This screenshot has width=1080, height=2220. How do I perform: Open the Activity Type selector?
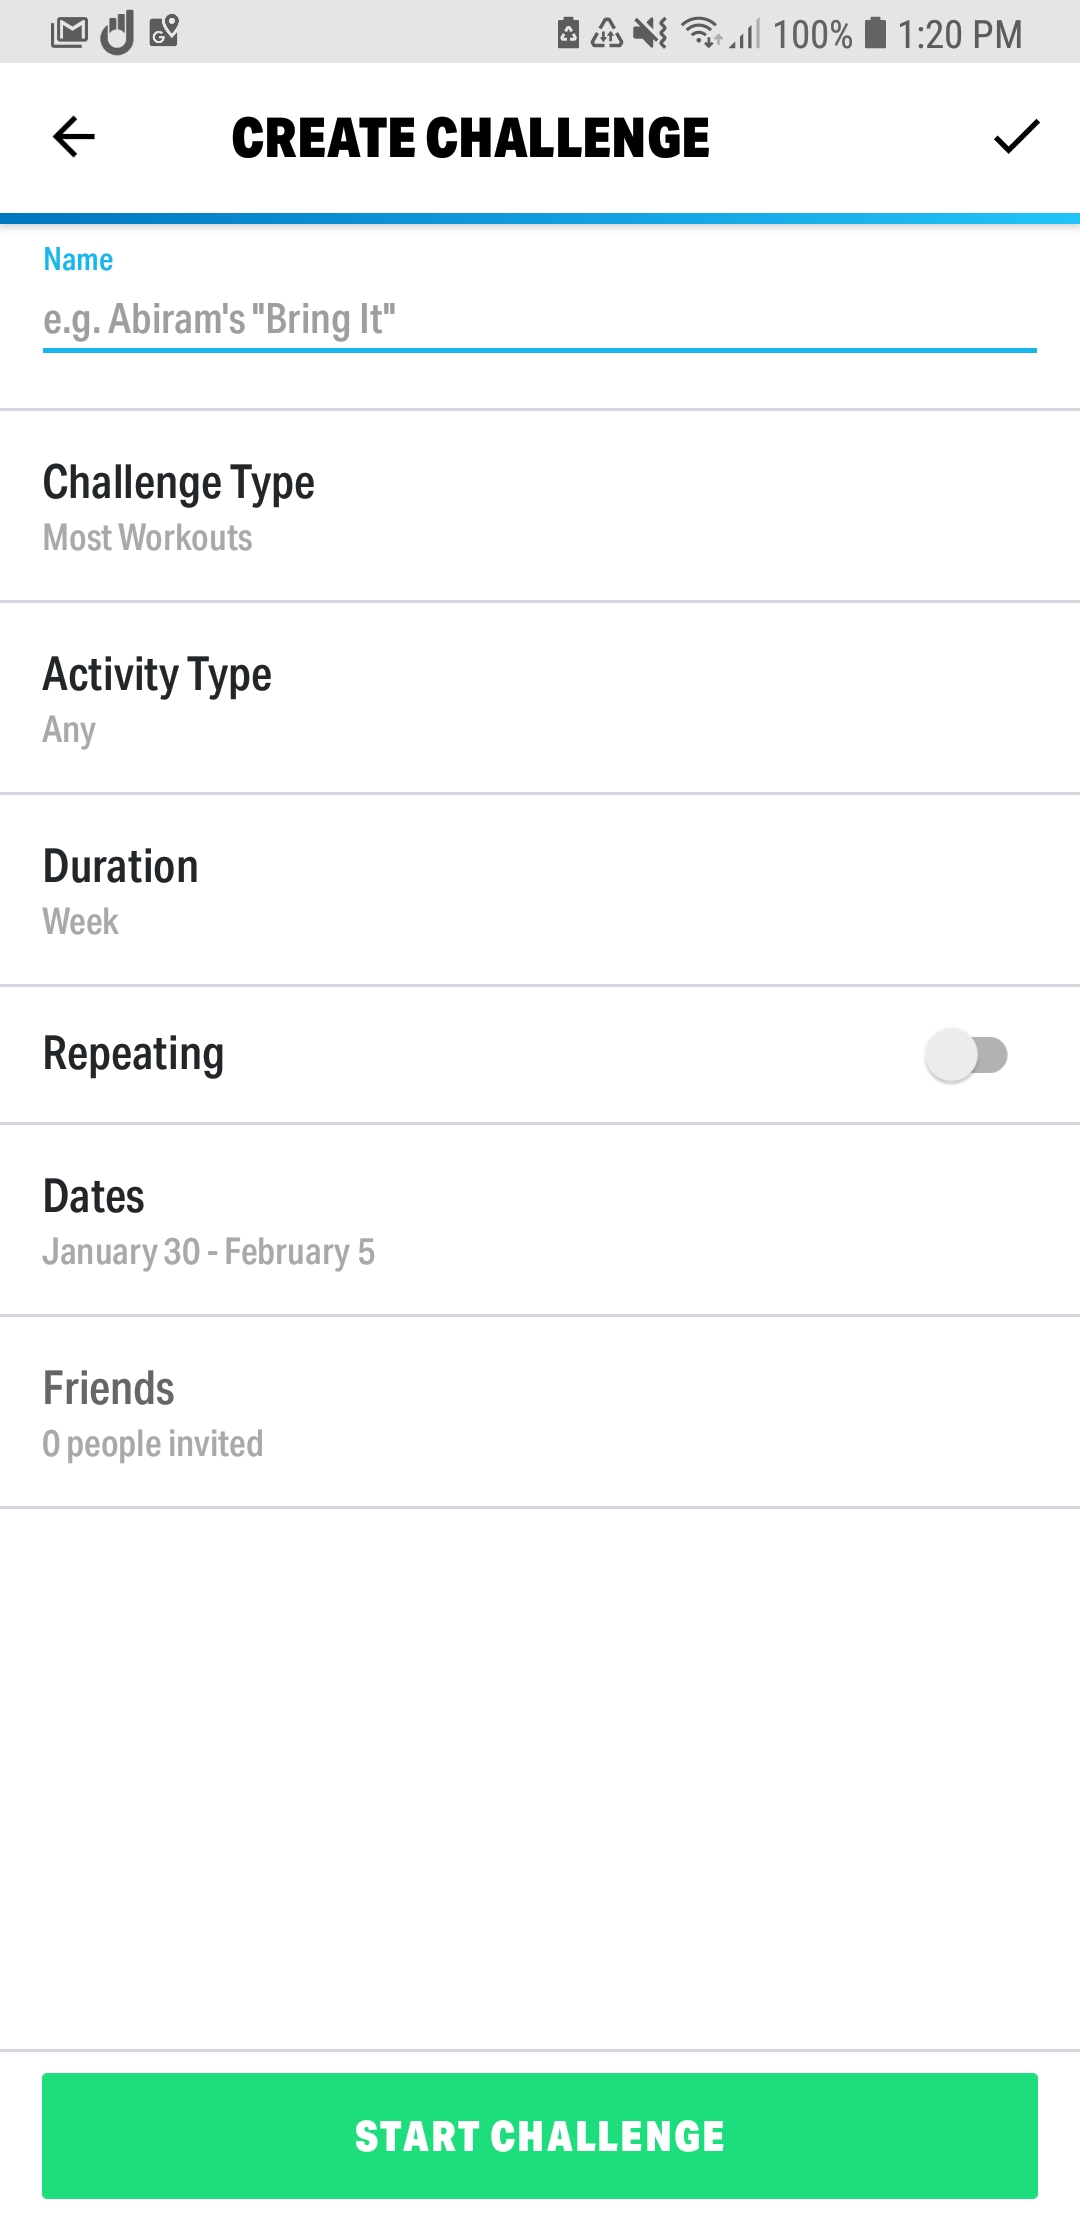[540, 699]
